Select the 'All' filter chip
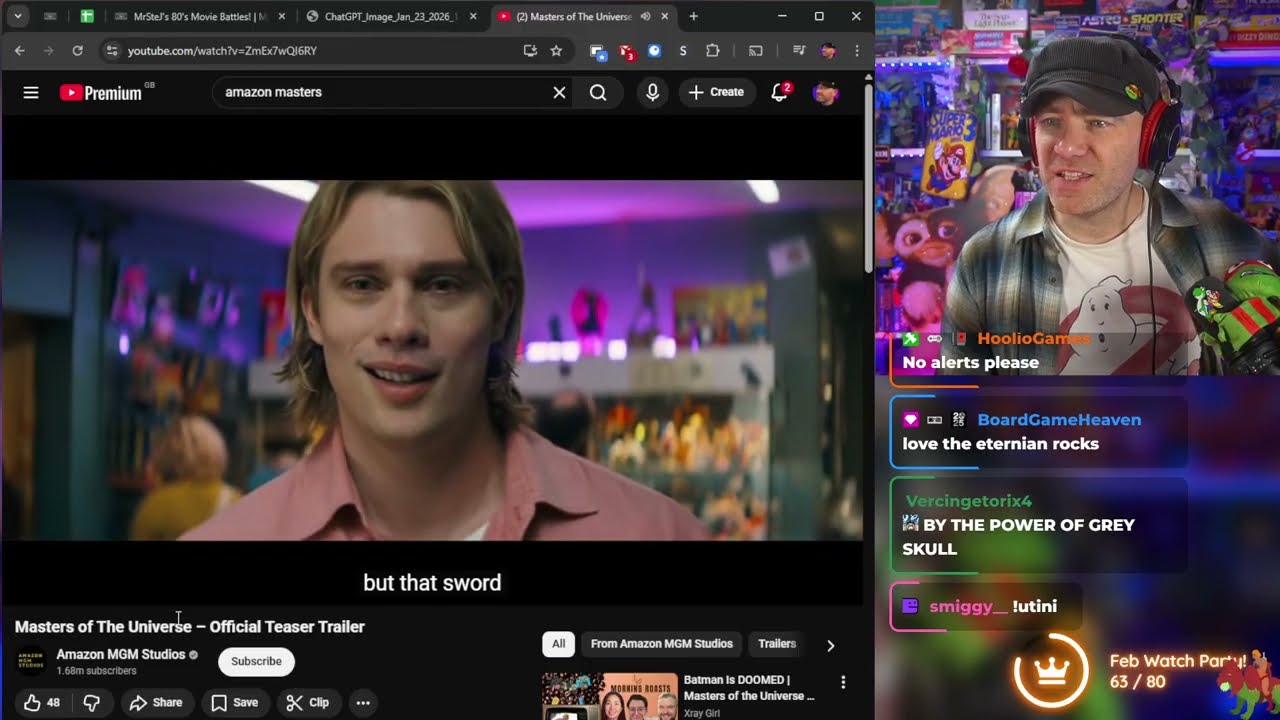Screen dimensions: 1280x720 (x=558, y=644)
